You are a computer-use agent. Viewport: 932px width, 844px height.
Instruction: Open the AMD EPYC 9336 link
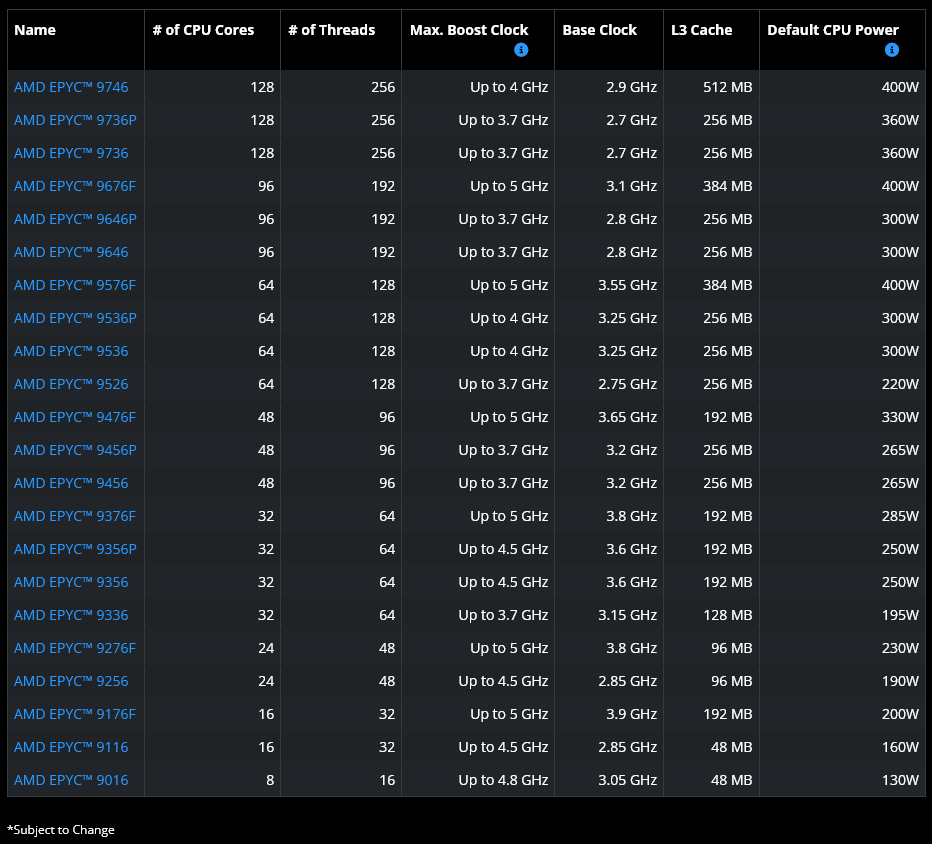(71, 615)
